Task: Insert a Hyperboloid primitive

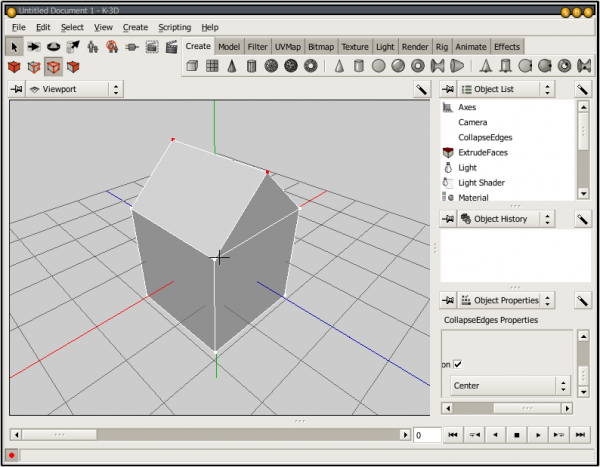Action: click(x=437, y=66)
